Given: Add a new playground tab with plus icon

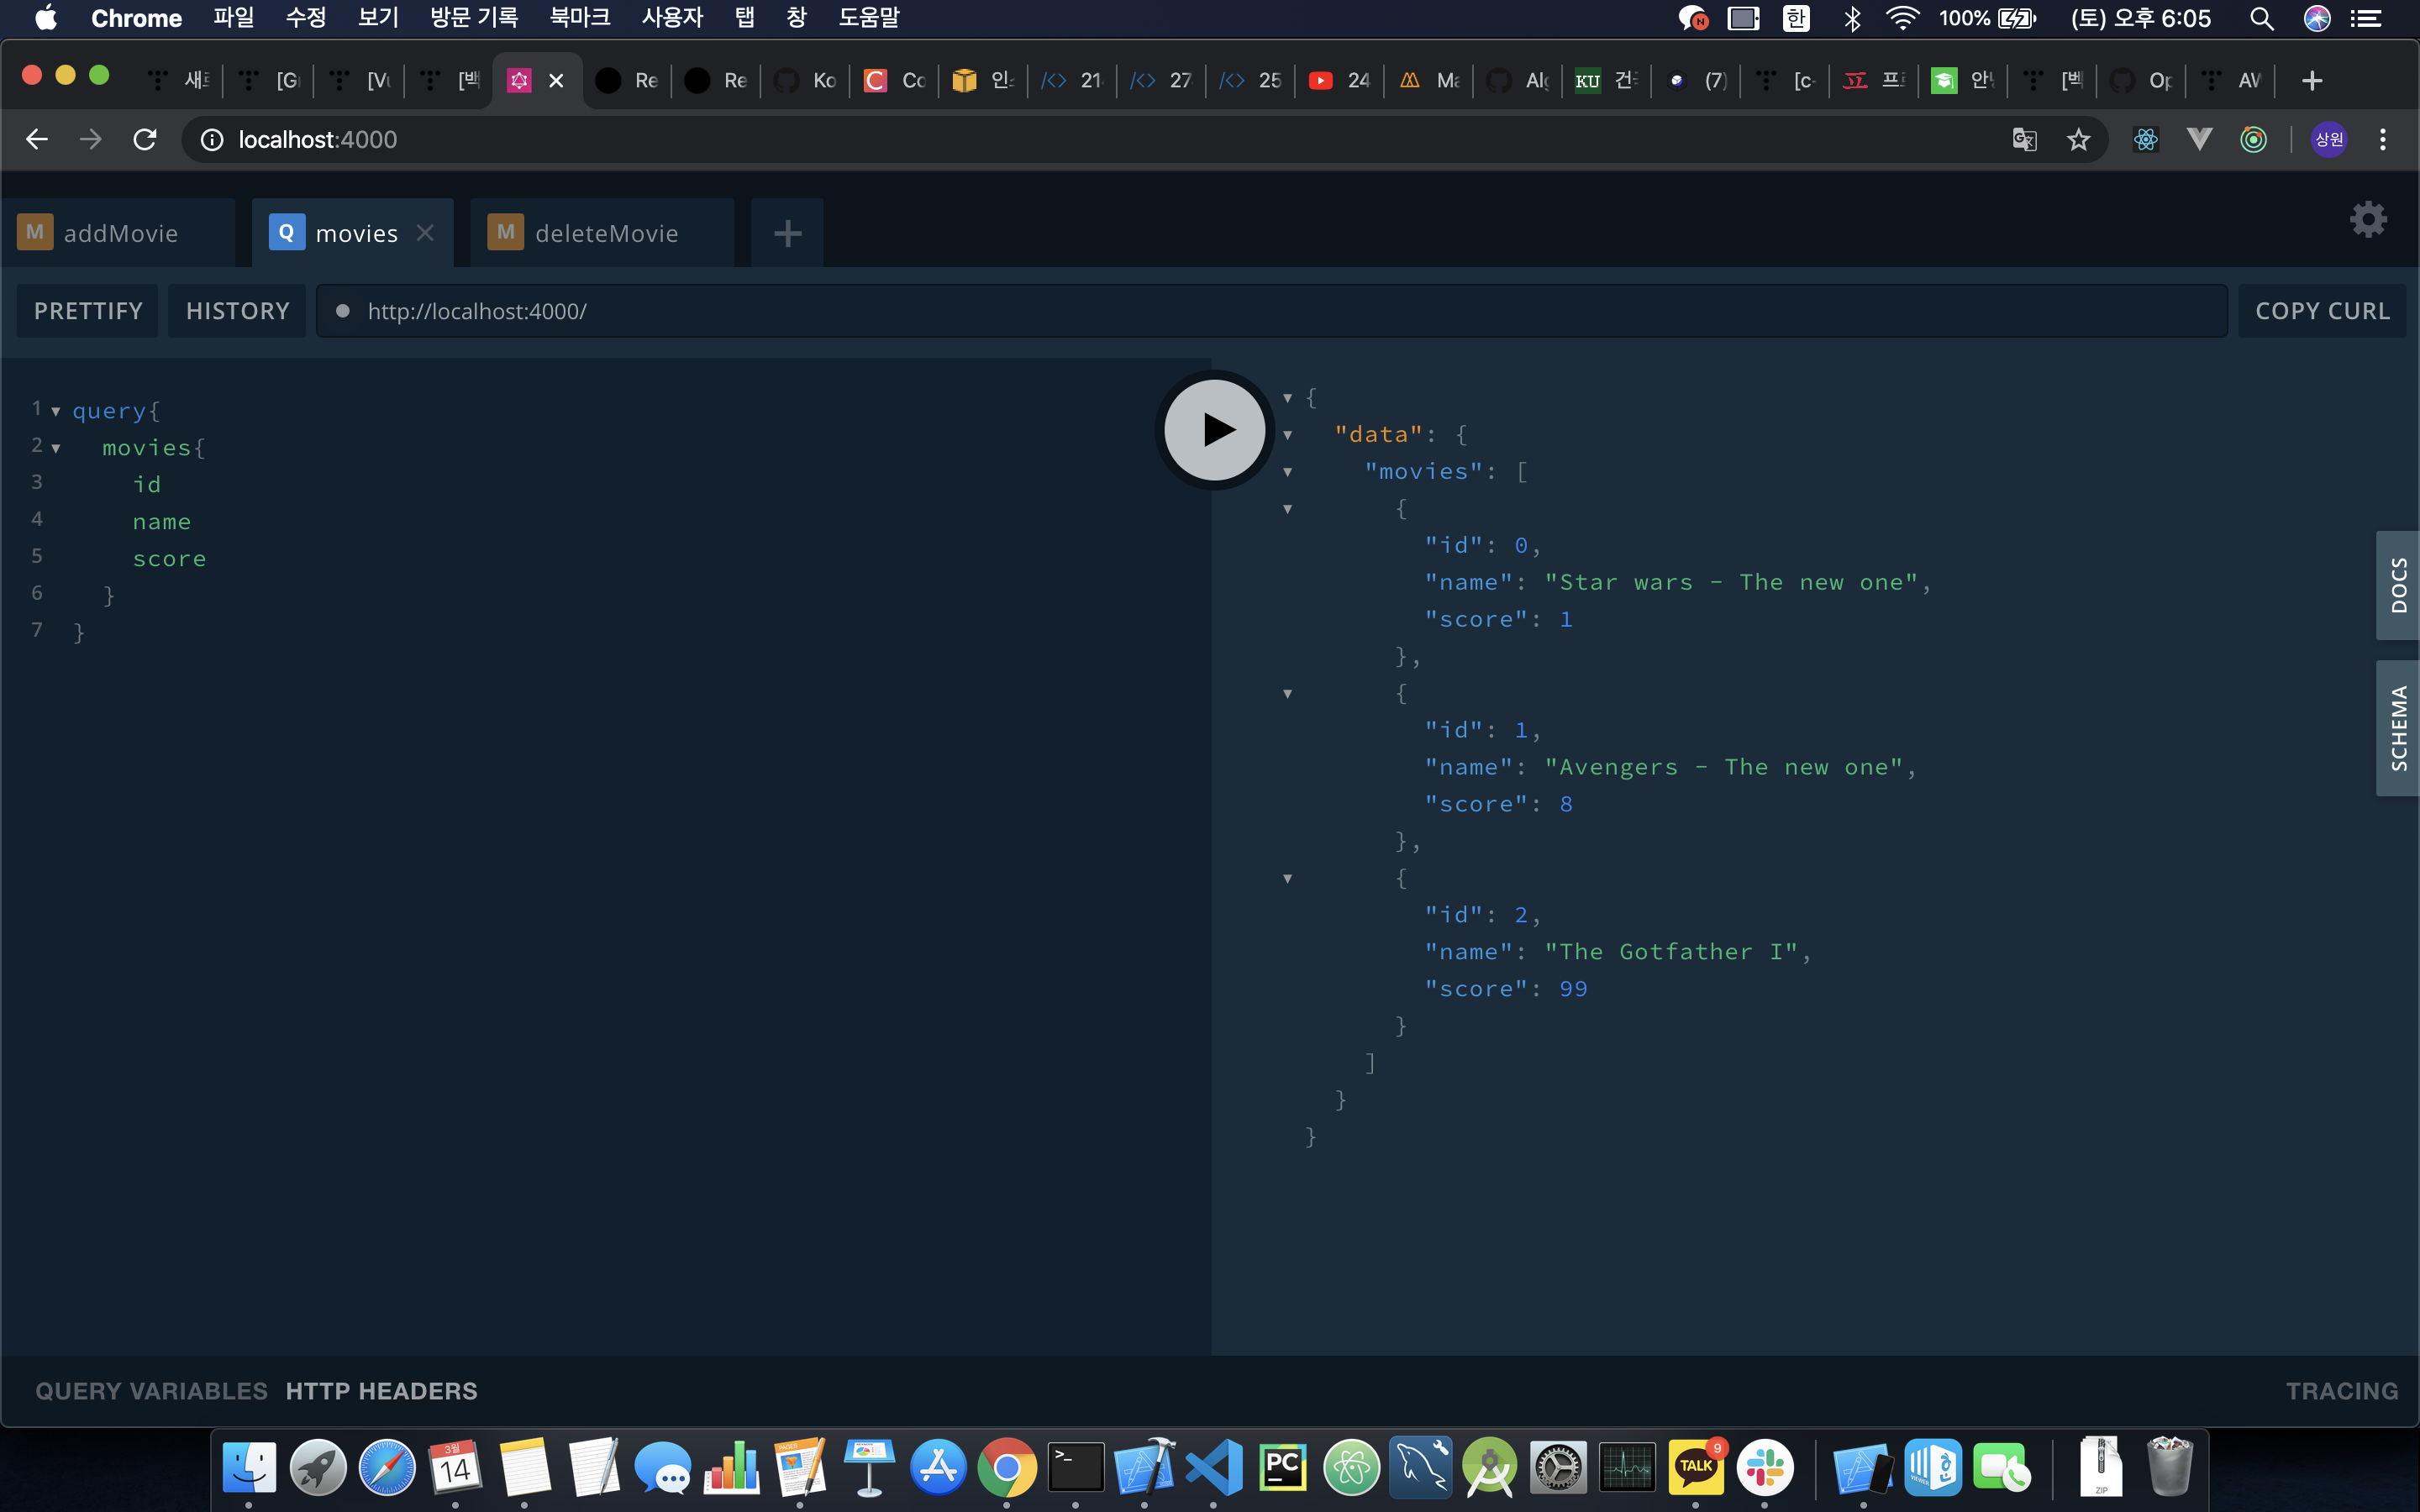Looking at the screenshot, I should (x=787, y=233).
